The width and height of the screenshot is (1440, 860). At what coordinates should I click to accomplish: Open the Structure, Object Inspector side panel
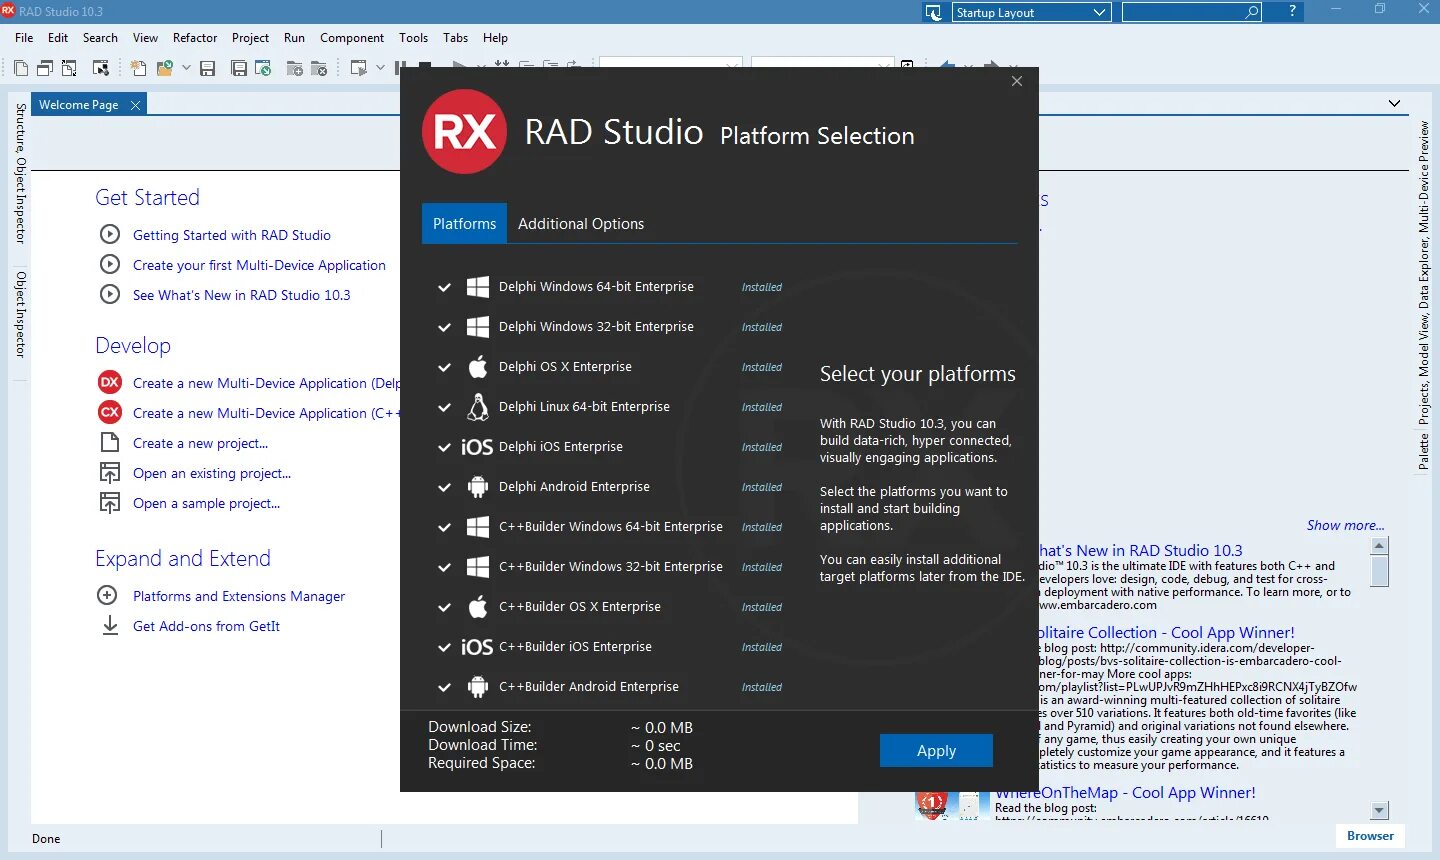[20, 173]
